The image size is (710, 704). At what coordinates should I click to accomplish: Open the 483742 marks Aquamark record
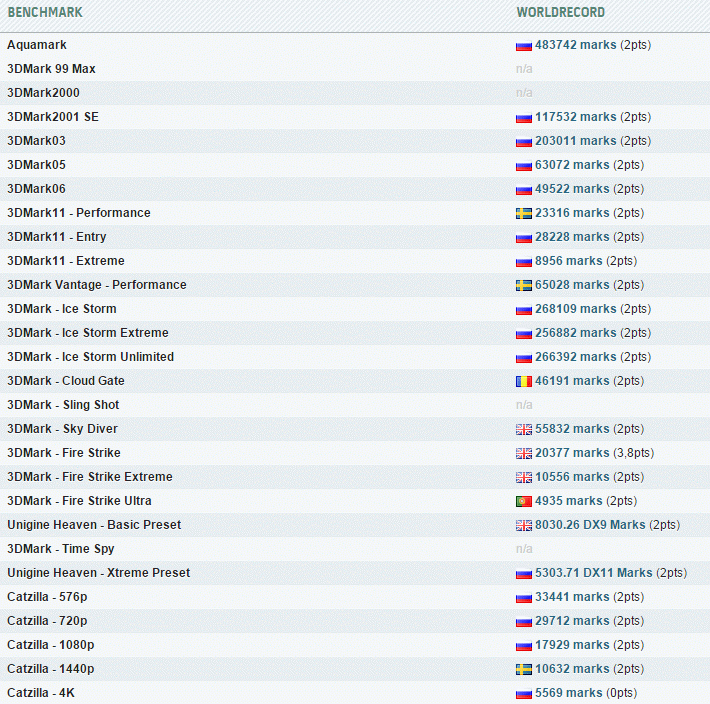coord(575,45)
